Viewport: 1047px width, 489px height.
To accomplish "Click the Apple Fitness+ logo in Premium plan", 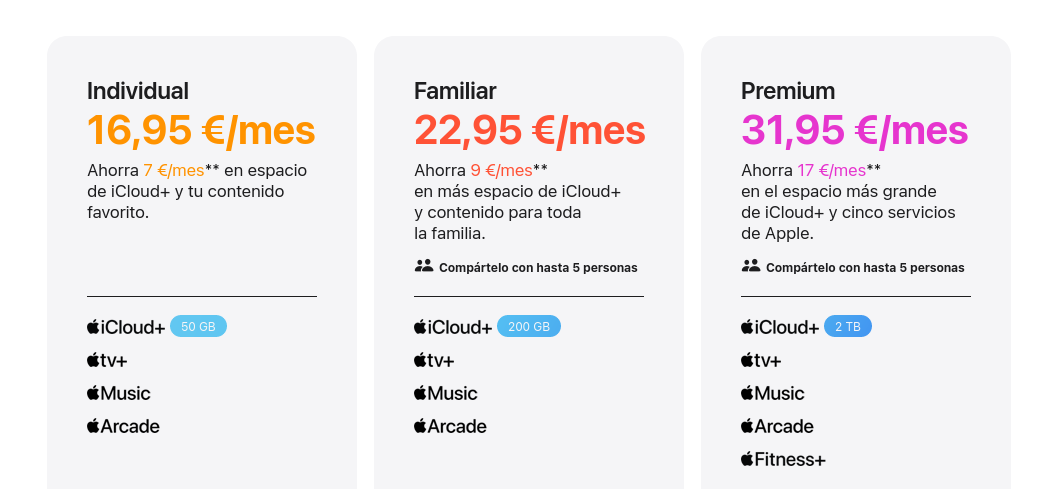I will (783, 459).
